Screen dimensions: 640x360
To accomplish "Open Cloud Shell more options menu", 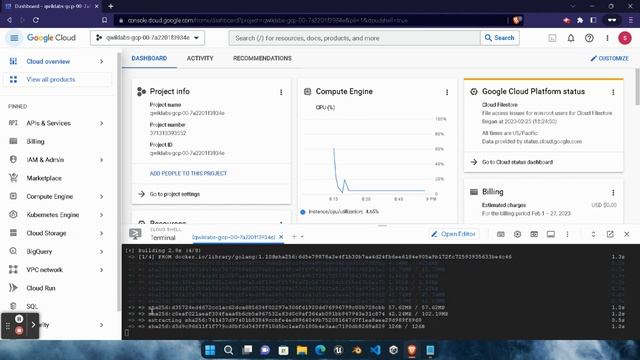I will 567,234.
